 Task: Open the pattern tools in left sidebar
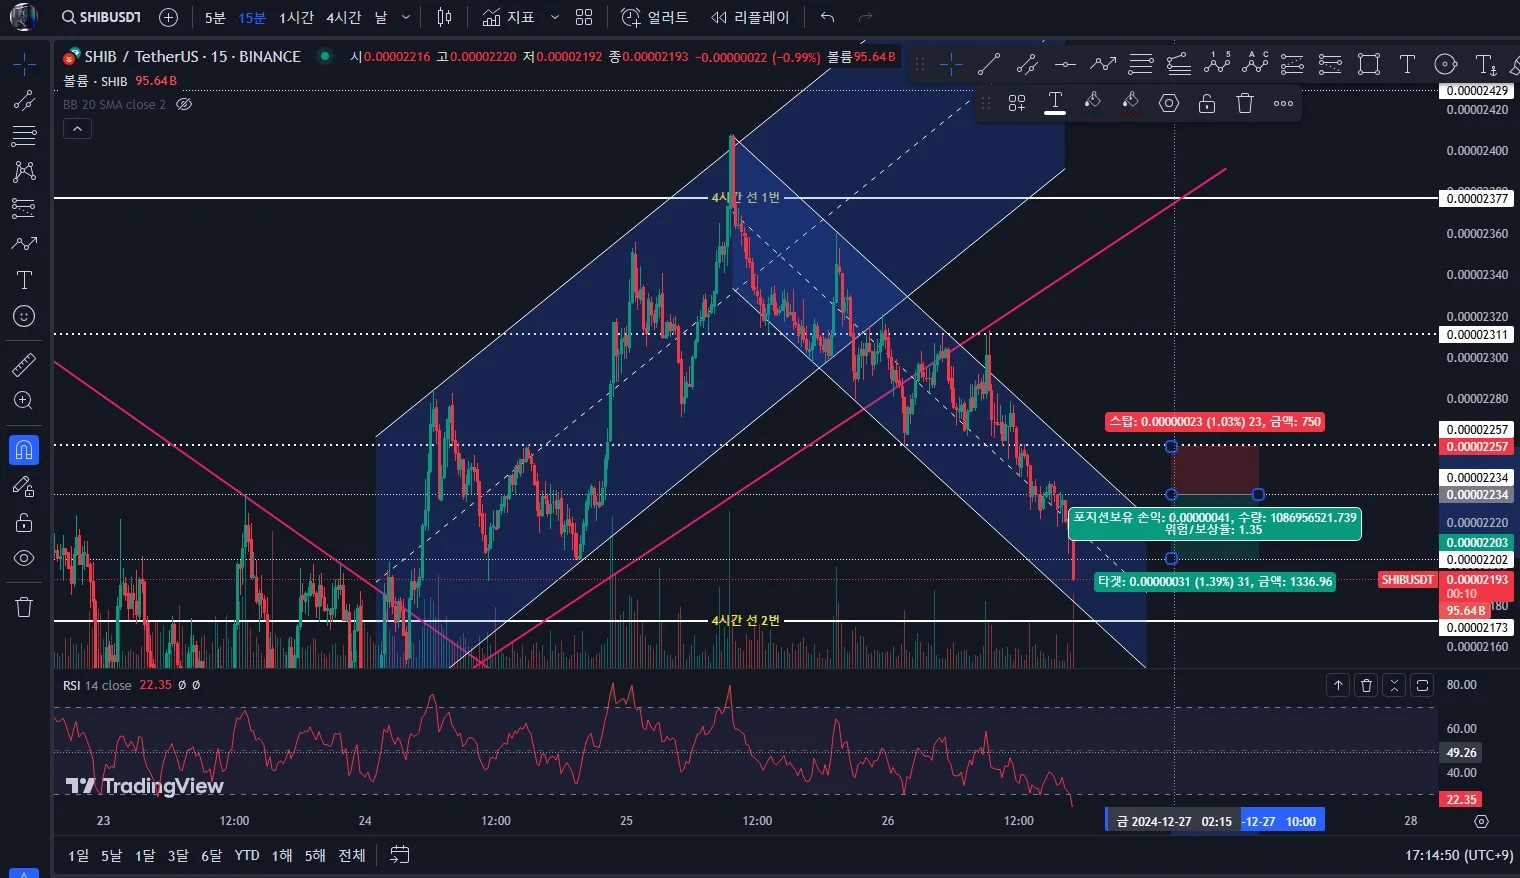pyautogui.click(x=24, y=171)
